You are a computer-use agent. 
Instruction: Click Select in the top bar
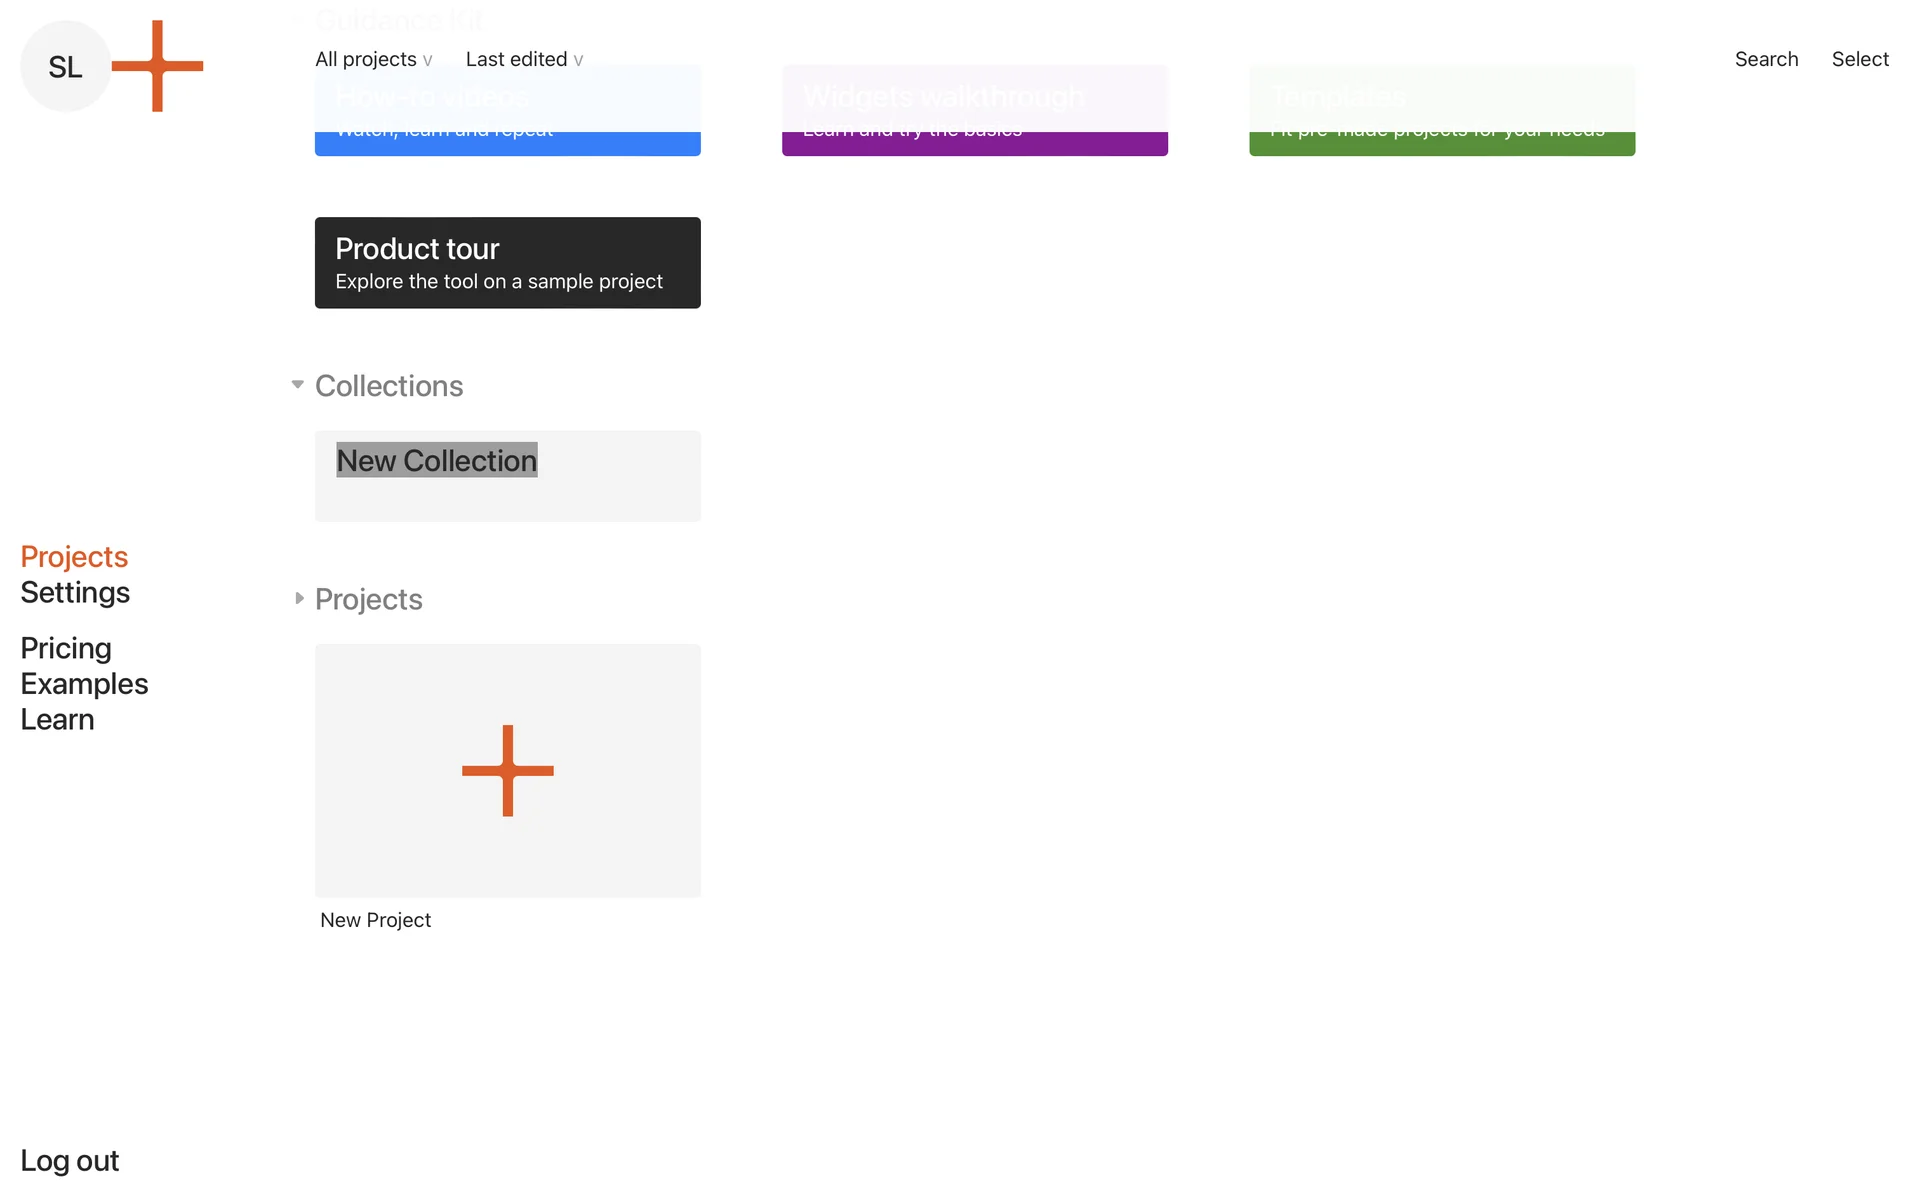(x=1859, y=59)
